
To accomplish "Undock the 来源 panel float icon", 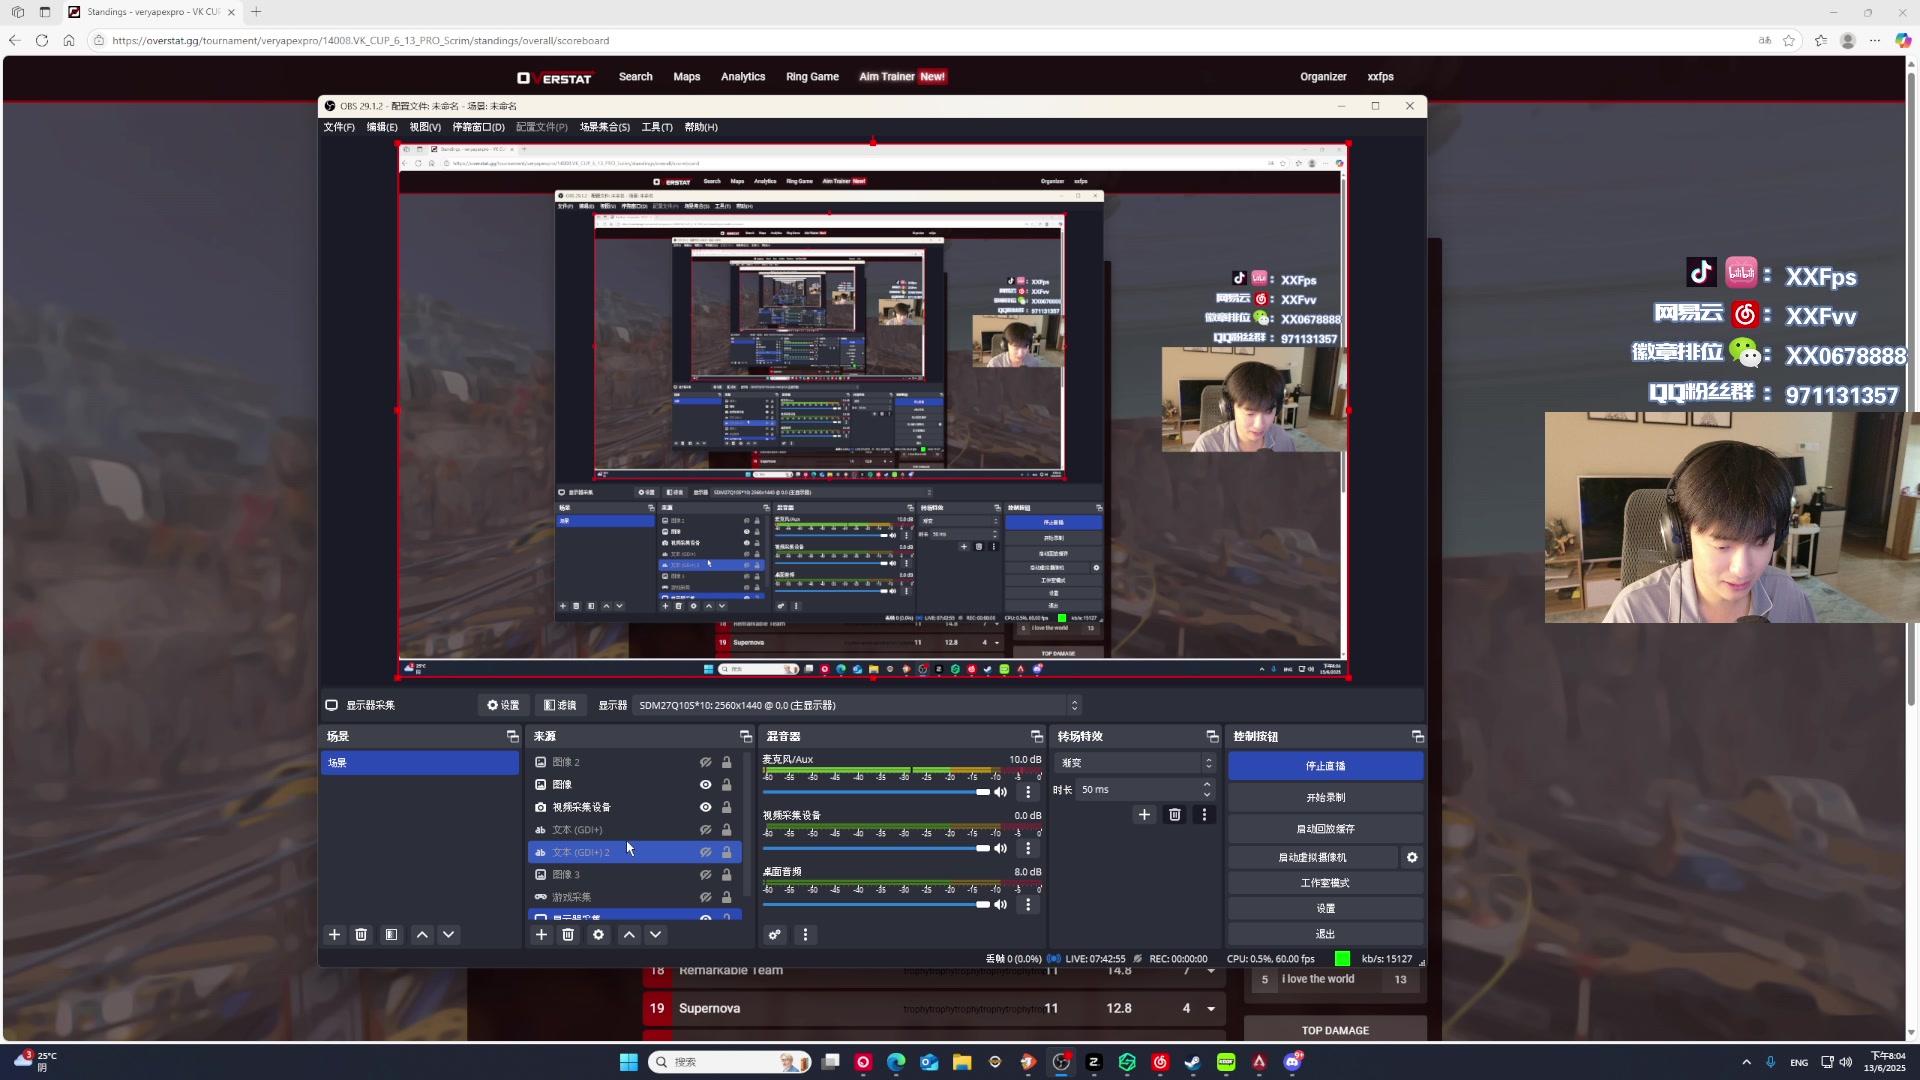I will tap(745, 736).
